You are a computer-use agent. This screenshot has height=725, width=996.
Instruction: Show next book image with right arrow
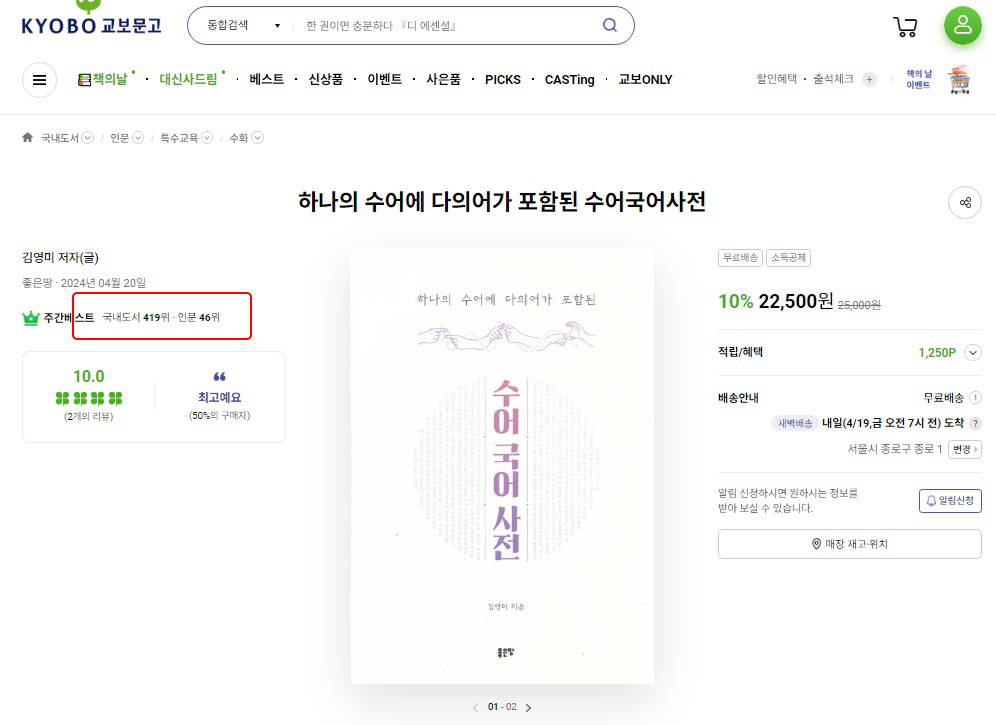pyautogui.click(x=529, y=708)
